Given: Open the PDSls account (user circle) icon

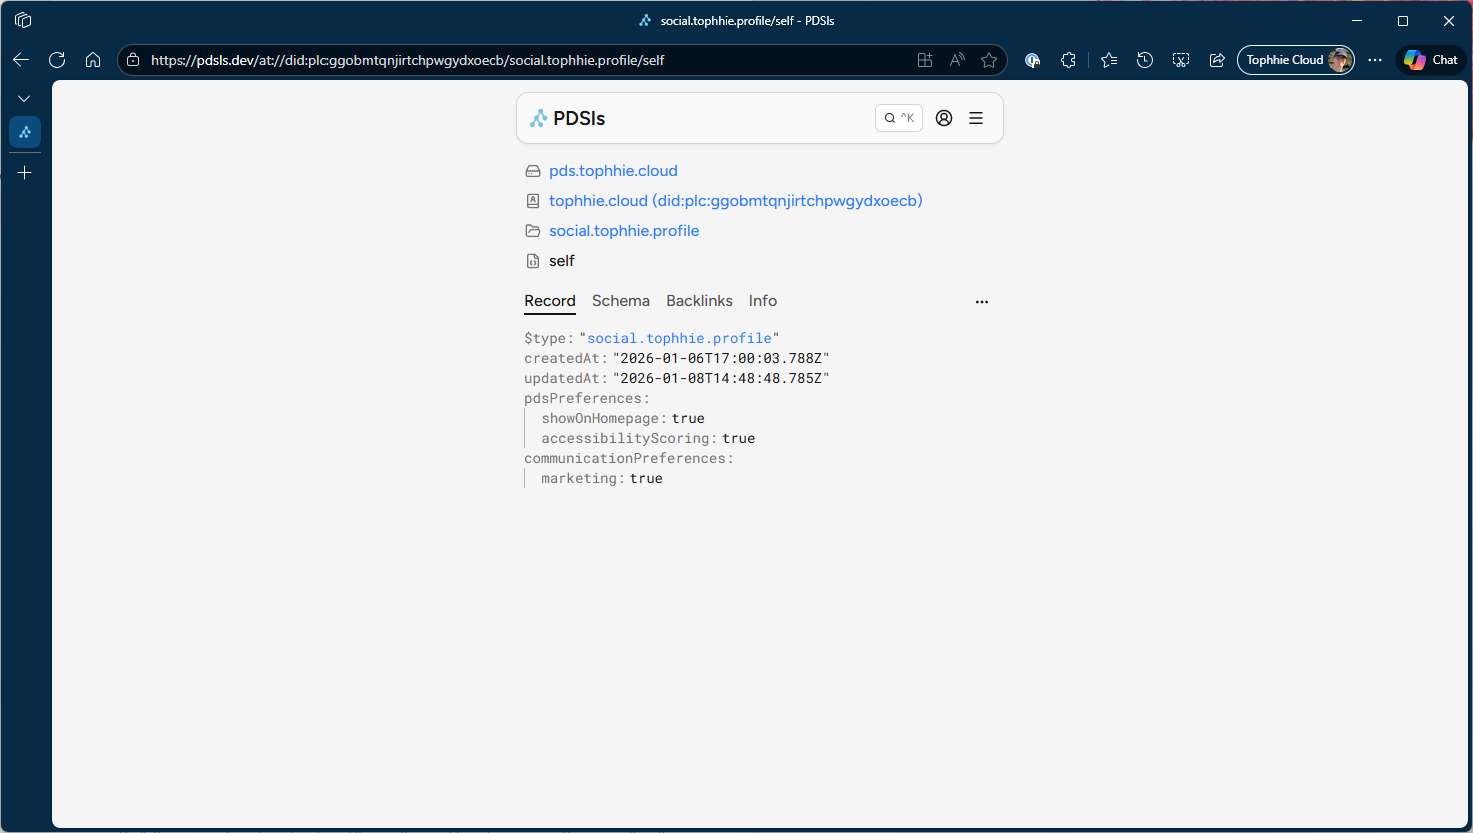Looking at the screenshot, I should (x=943, y=118).
